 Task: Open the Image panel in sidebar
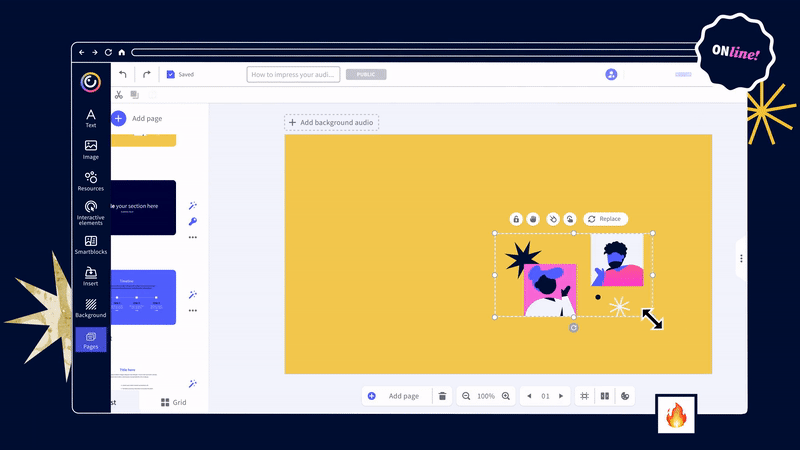click(x=91, y=150)
